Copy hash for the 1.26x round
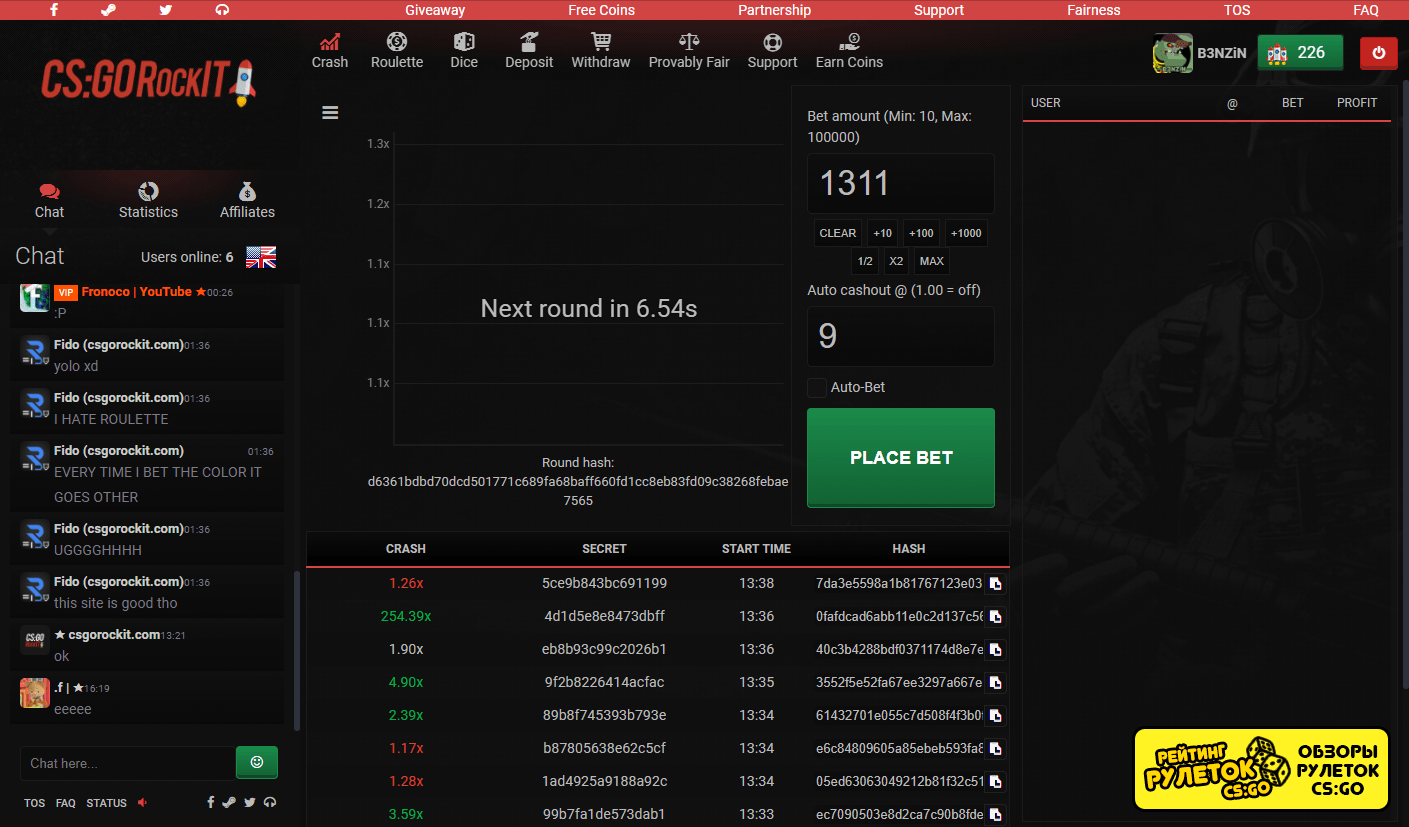Viewport: 1409px width, 827px height. pos(996,584)
